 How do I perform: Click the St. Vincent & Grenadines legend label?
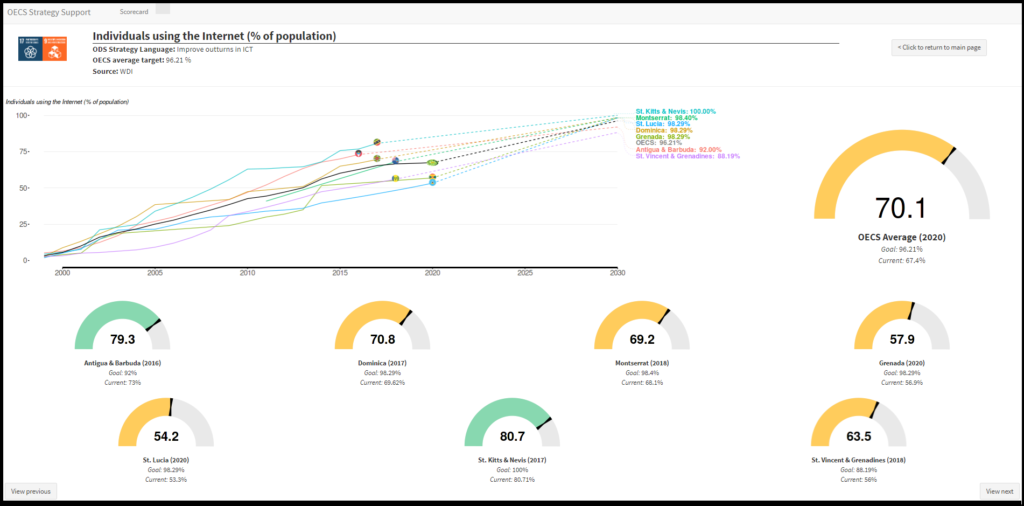pyautogui.click(x=687, y=156)
